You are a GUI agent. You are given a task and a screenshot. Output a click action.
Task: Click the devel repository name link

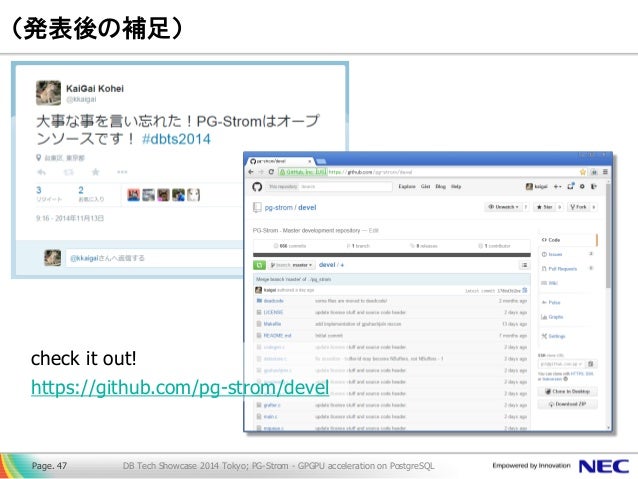coord(307,208)
